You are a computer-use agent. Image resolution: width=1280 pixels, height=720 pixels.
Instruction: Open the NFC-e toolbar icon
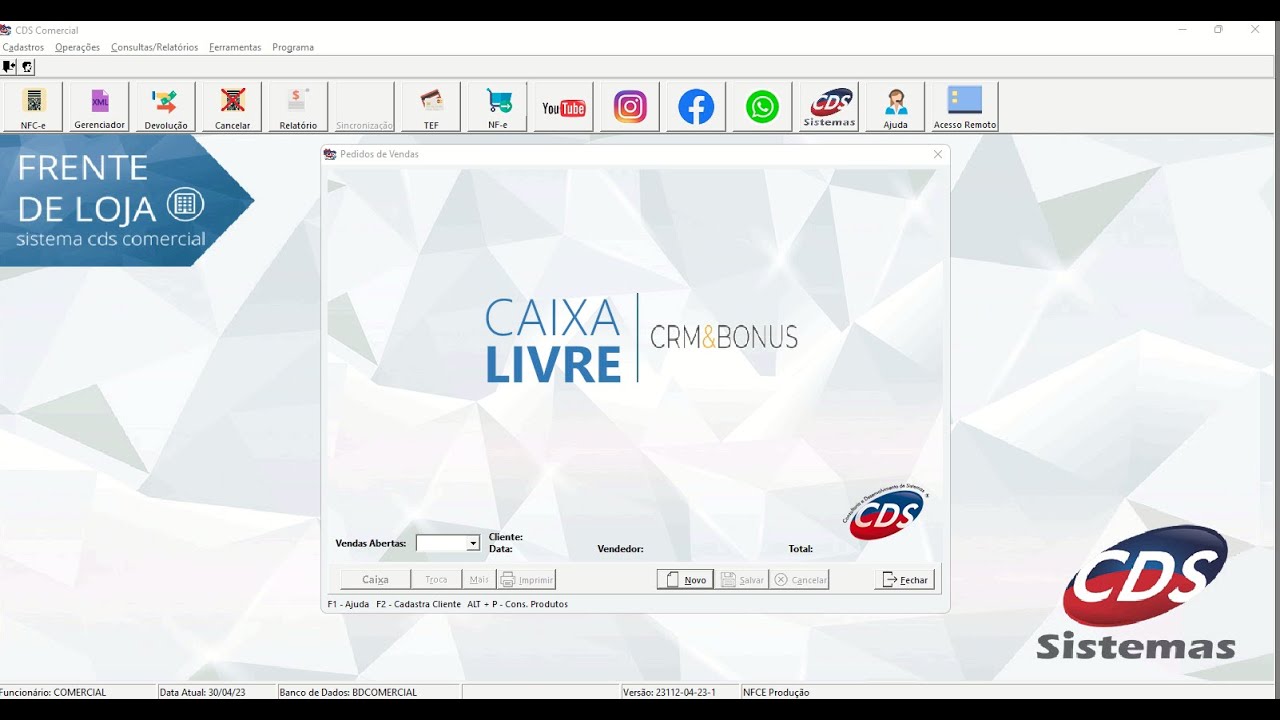coord(33,107)
